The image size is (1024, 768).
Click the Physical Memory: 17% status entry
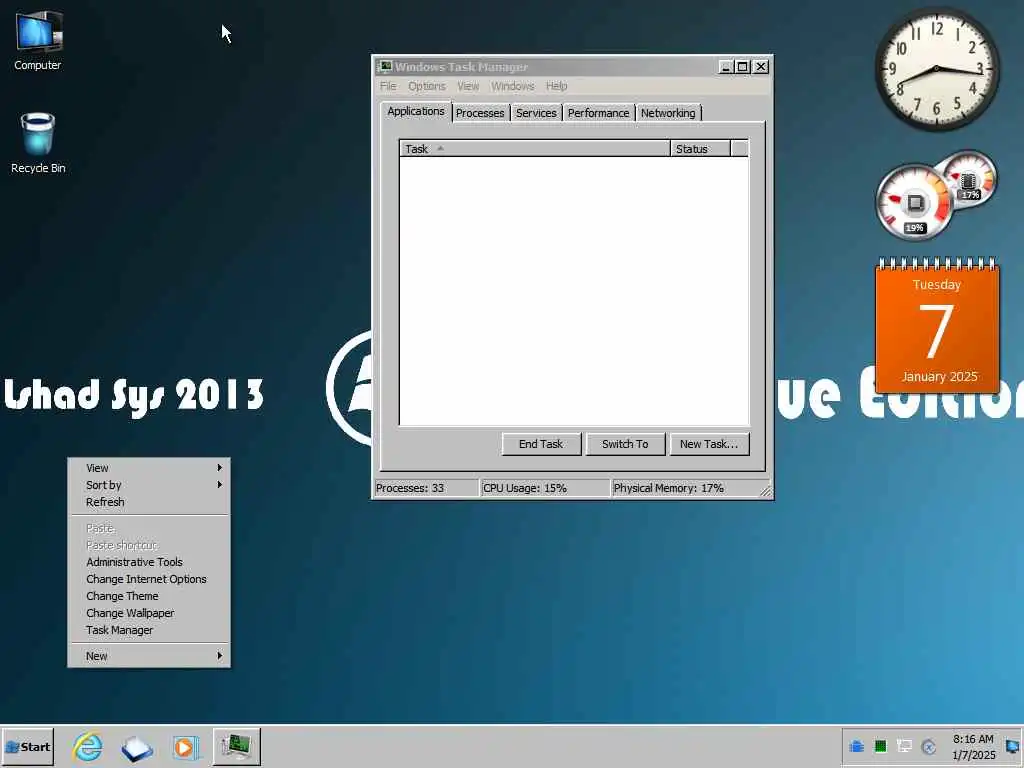click(684, 488)
